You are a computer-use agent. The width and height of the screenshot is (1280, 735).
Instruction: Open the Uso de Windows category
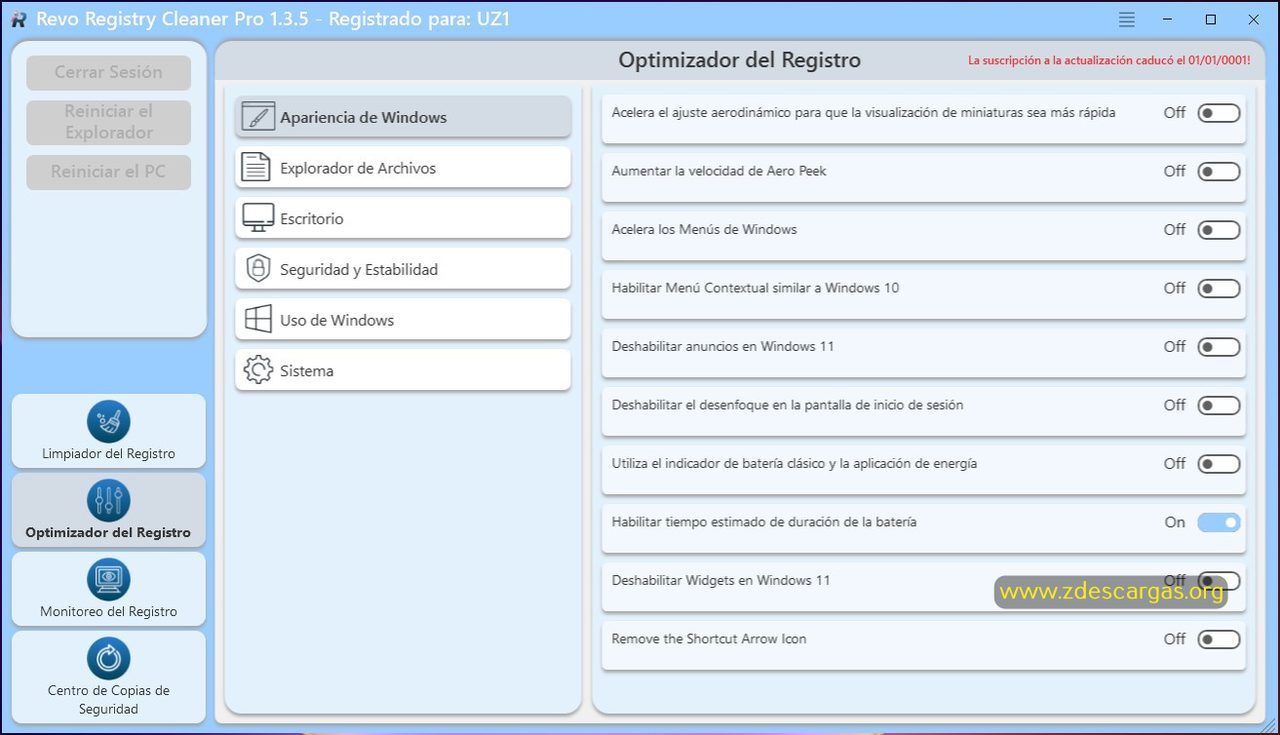coord(403,320)
